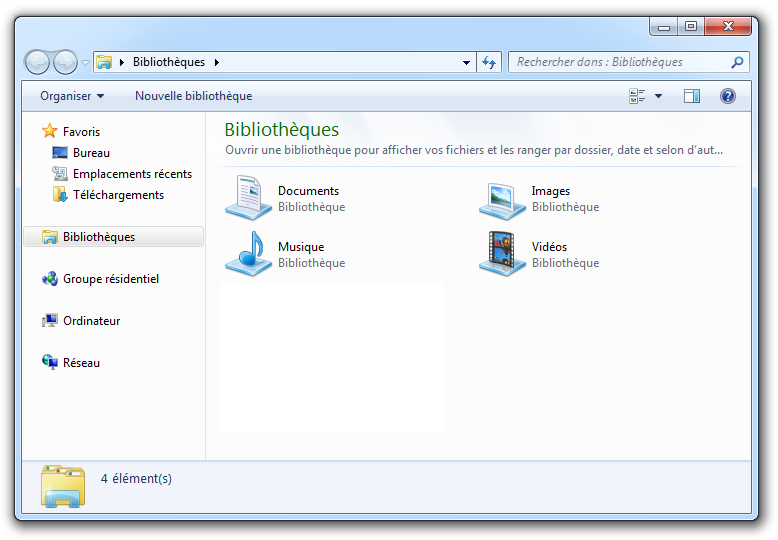Click the Documents library label
Screen dimensions: 778x540
click(x=309, y=191)
